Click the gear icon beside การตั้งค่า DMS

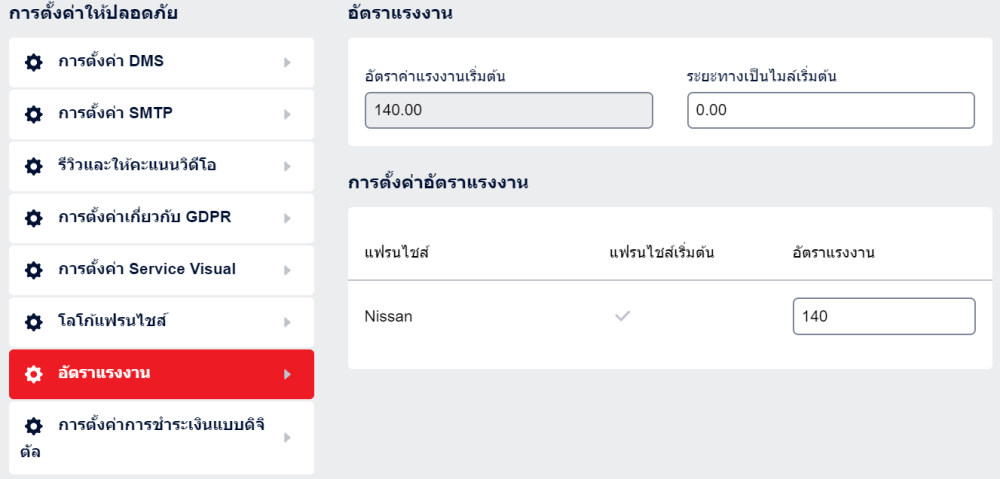point(34,62)
